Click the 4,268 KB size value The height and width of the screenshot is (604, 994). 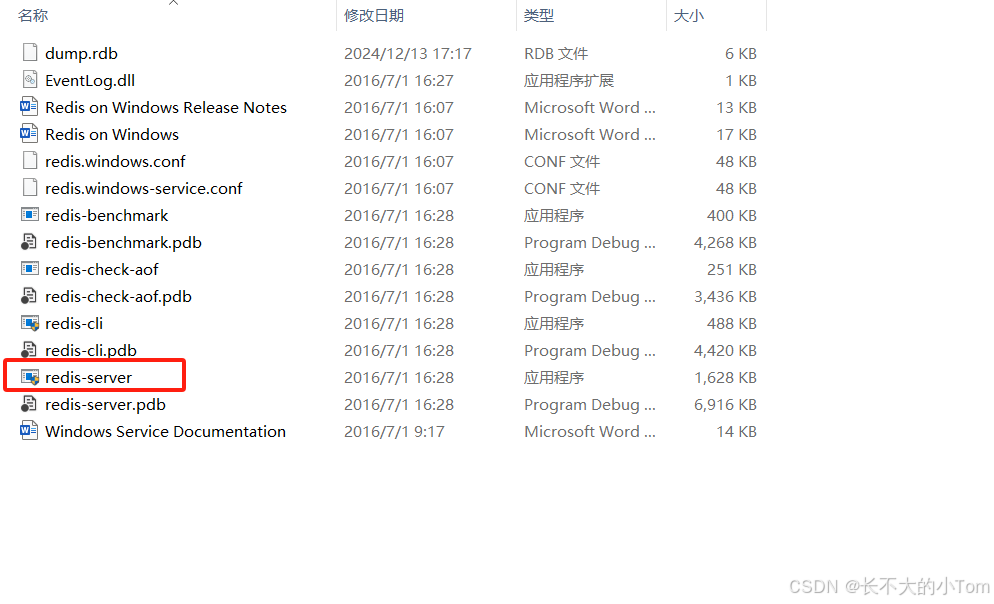click(725, 243)
